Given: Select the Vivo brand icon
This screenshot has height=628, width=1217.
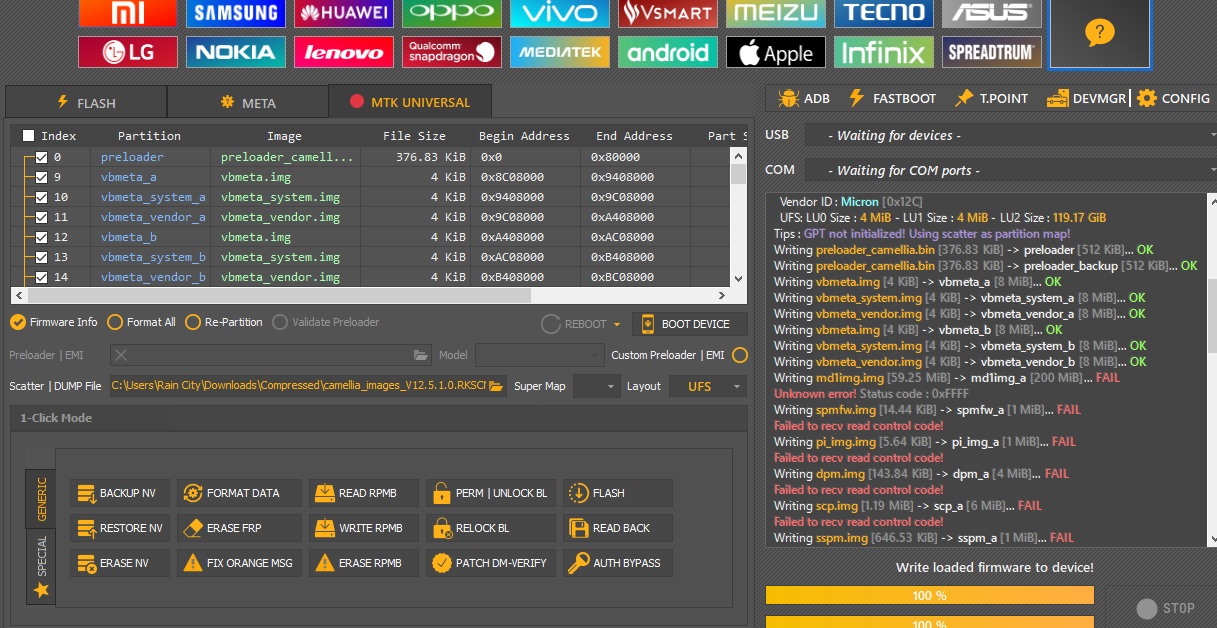Looking at the screenshot, I should coord(560,13).
